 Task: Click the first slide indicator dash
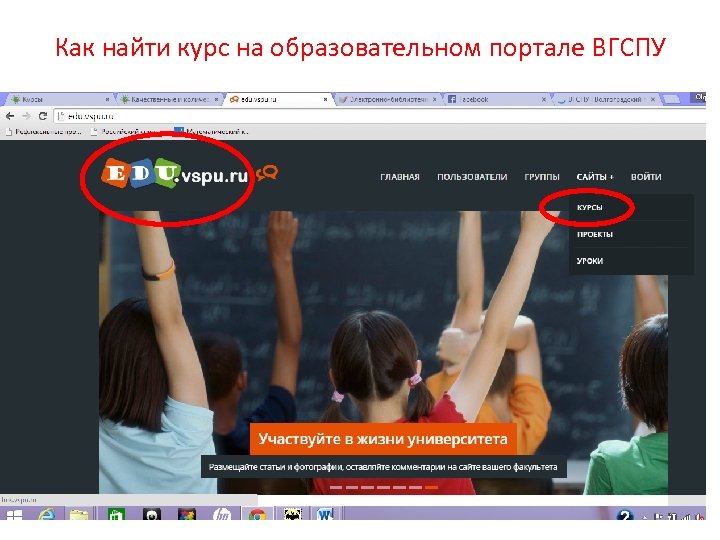click(x=336, y=487)
